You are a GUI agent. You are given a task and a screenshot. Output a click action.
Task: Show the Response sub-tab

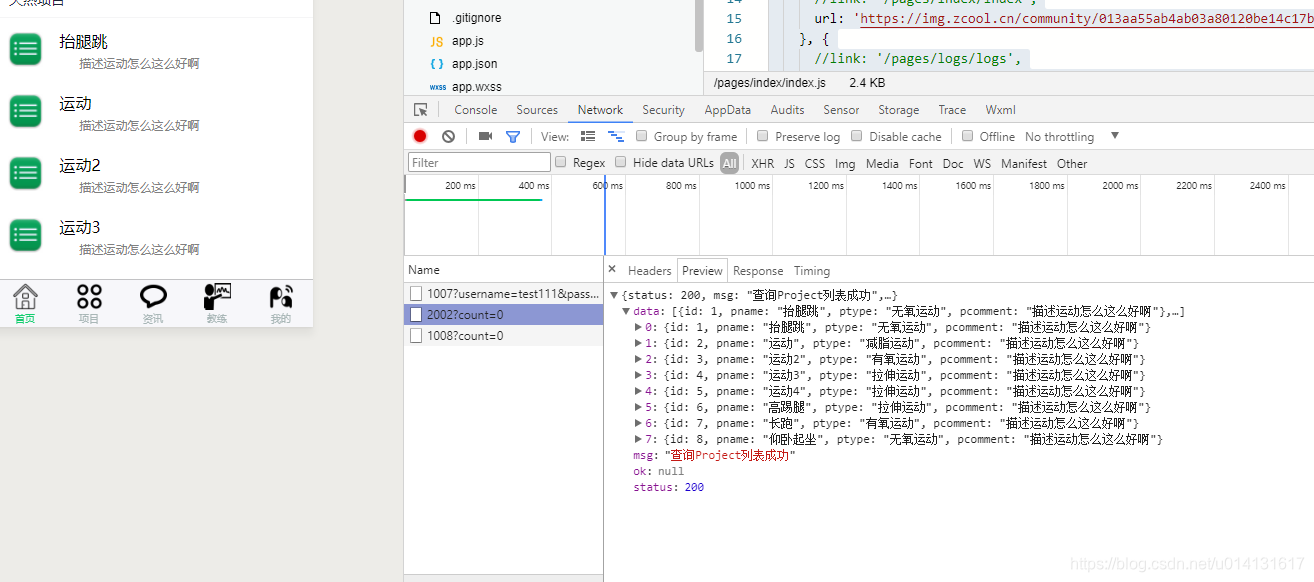(x=758, y=271)
